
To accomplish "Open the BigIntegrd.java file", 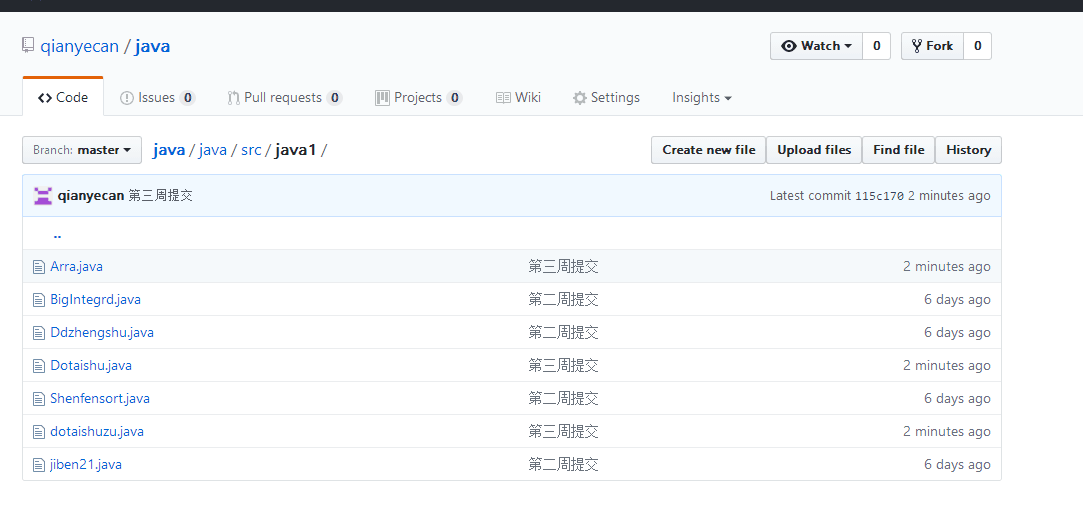I will tap(95, 300).
